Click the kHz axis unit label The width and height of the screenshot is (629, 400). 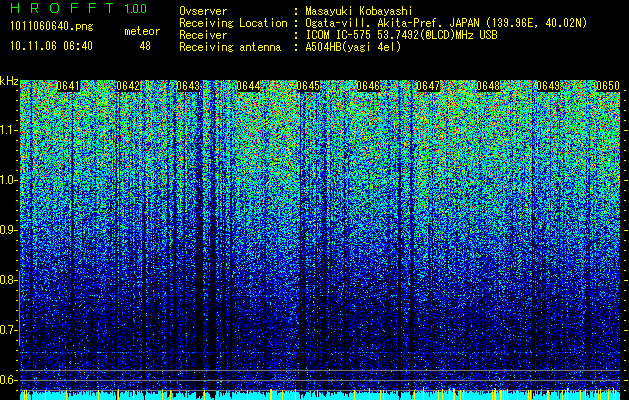pos(9,81)
